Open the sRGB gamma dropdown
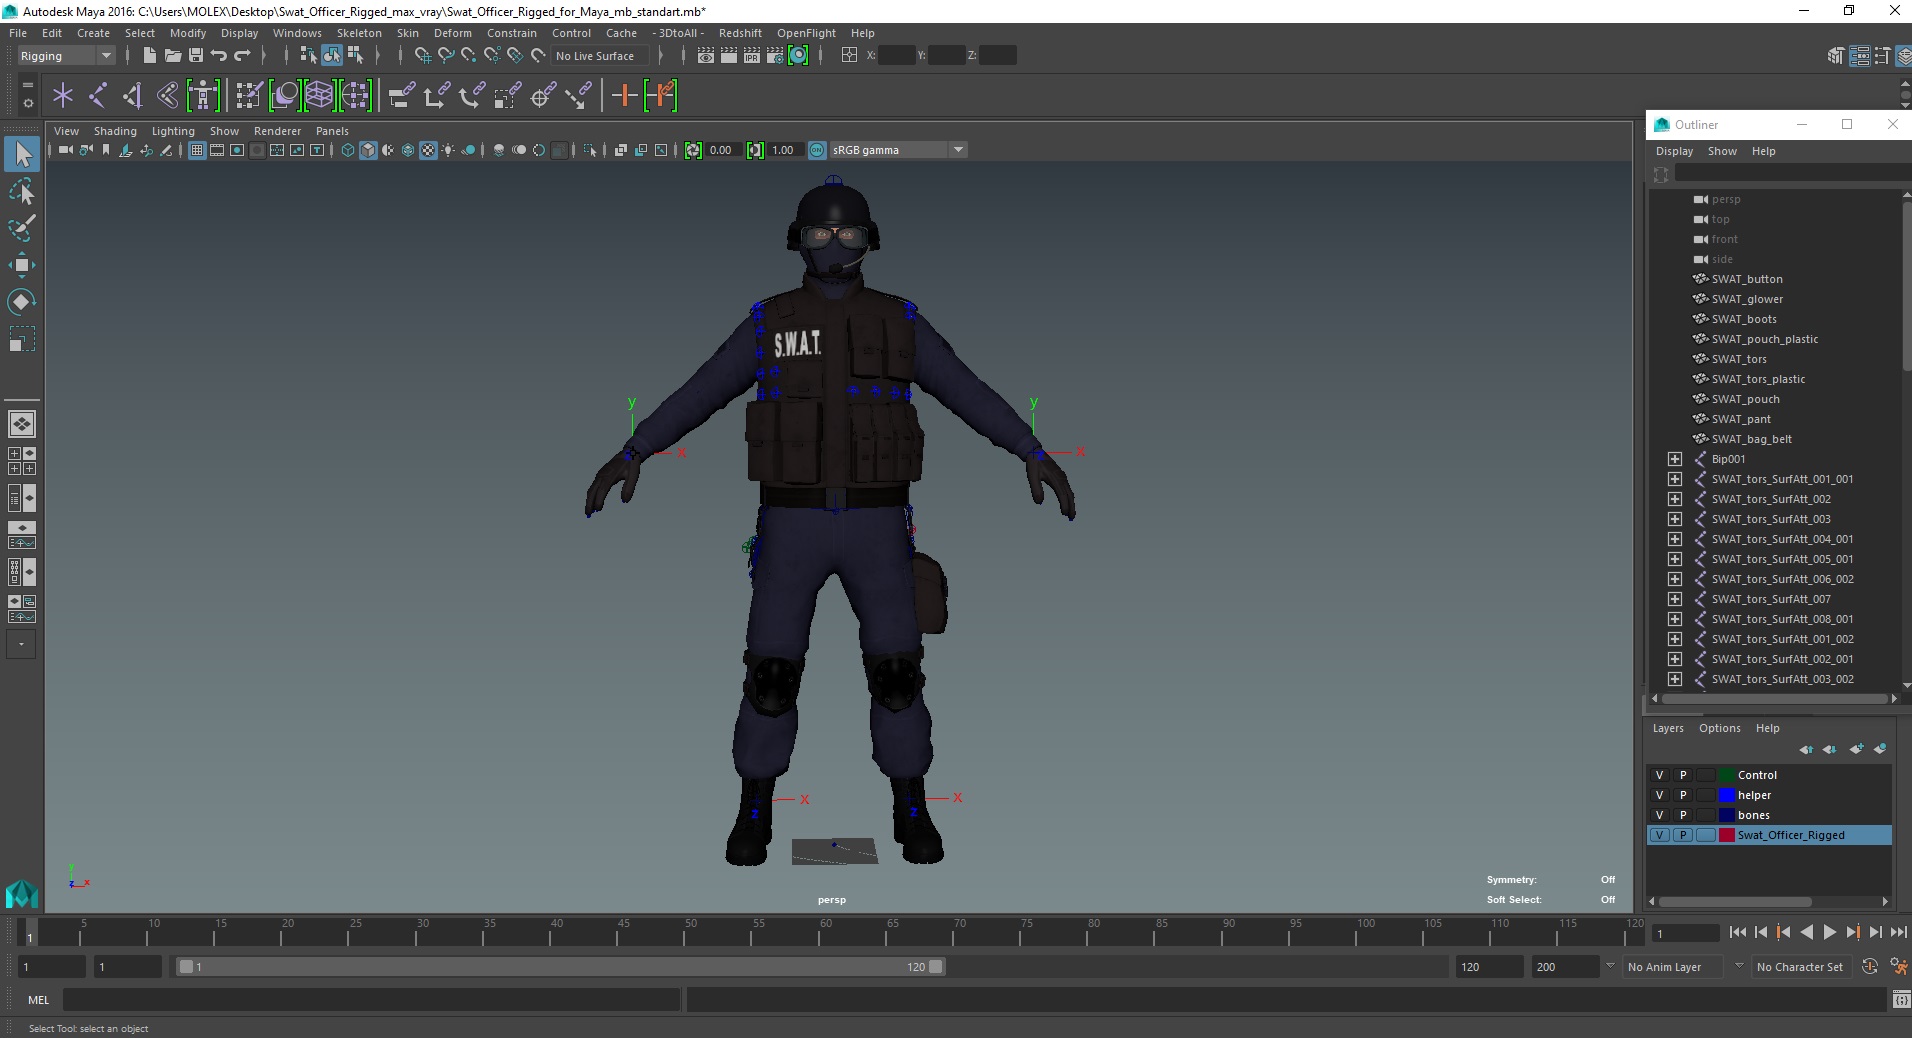 coord(898,150)
